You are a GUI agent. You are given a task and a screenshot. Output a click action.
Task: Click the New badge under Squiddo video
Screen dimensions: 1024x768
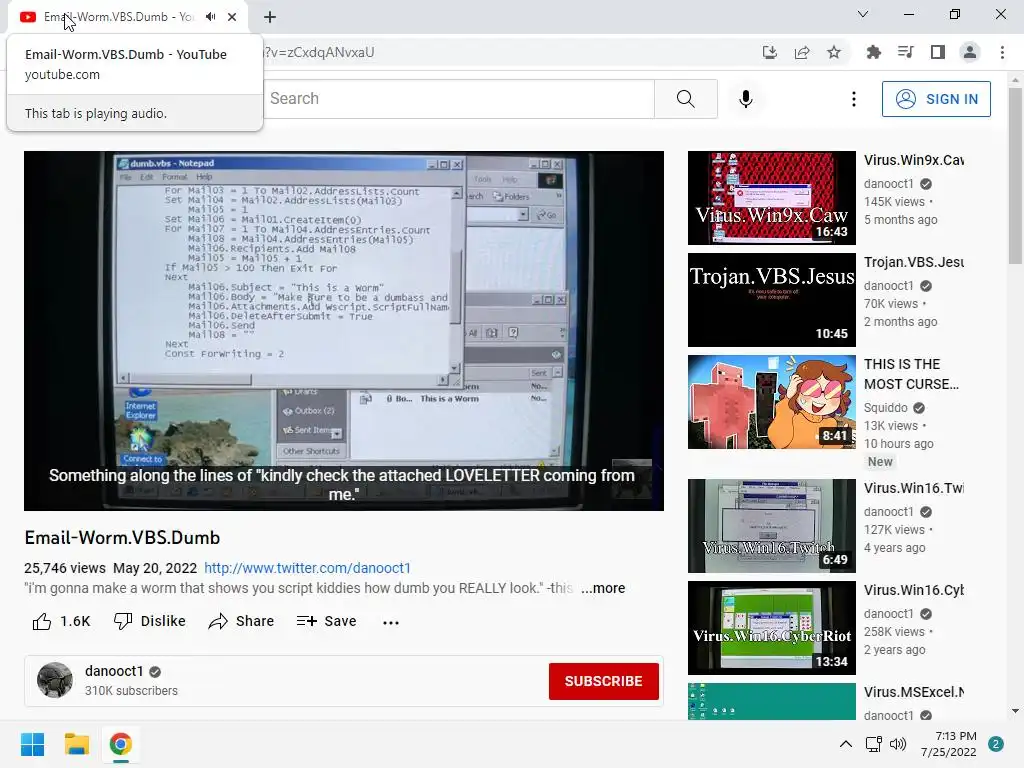click(x=880, y=462)
